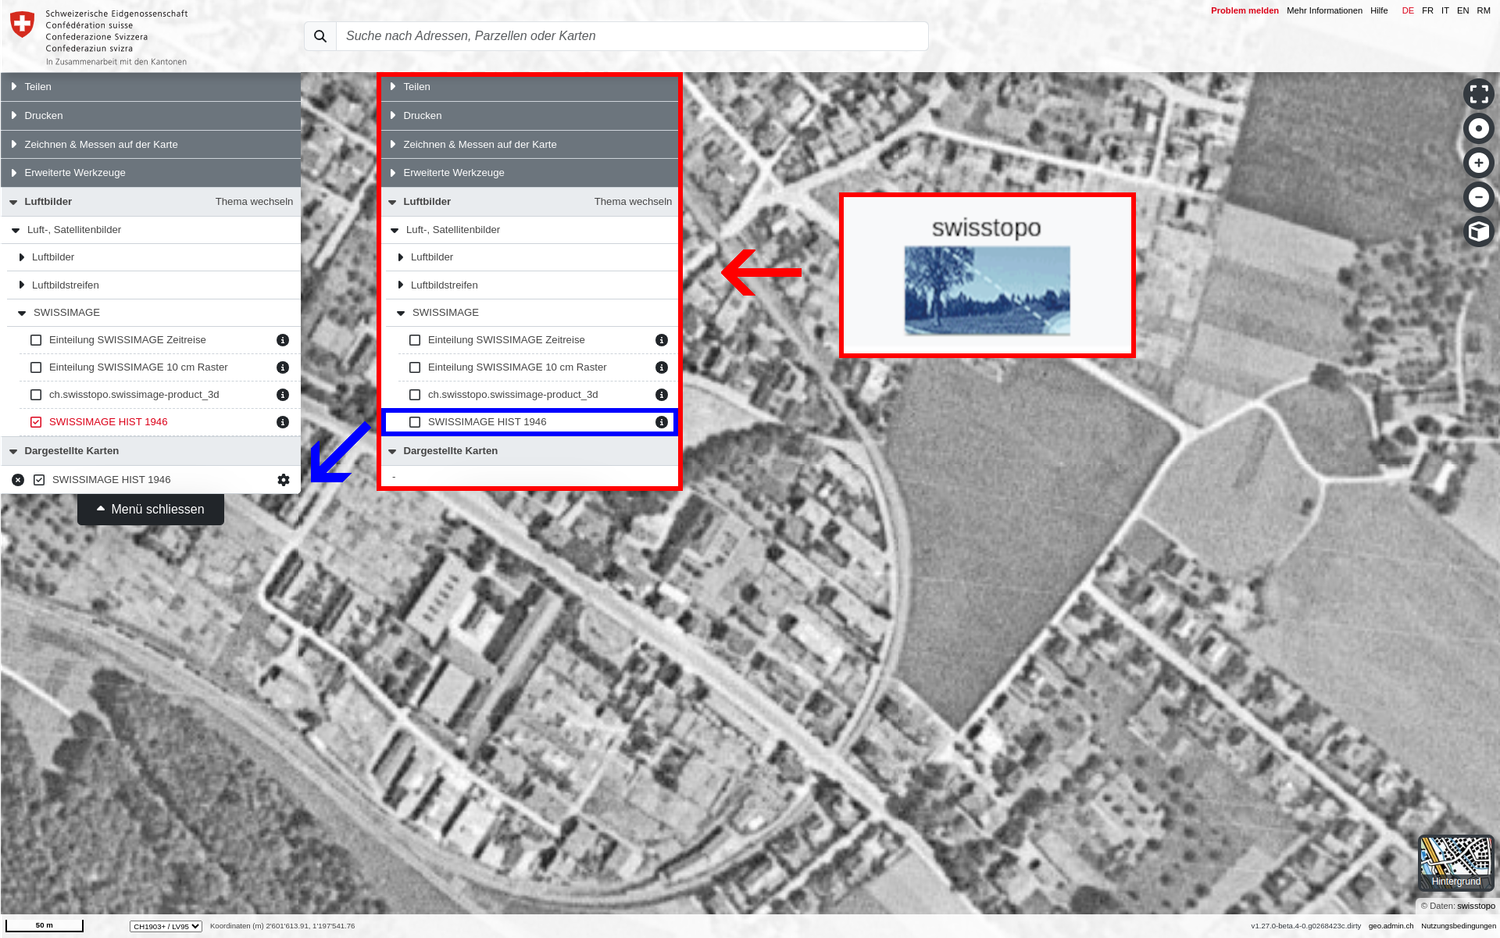Click the geolocation target button
Screen dimensions: 1500x938
click(1478, 128)
